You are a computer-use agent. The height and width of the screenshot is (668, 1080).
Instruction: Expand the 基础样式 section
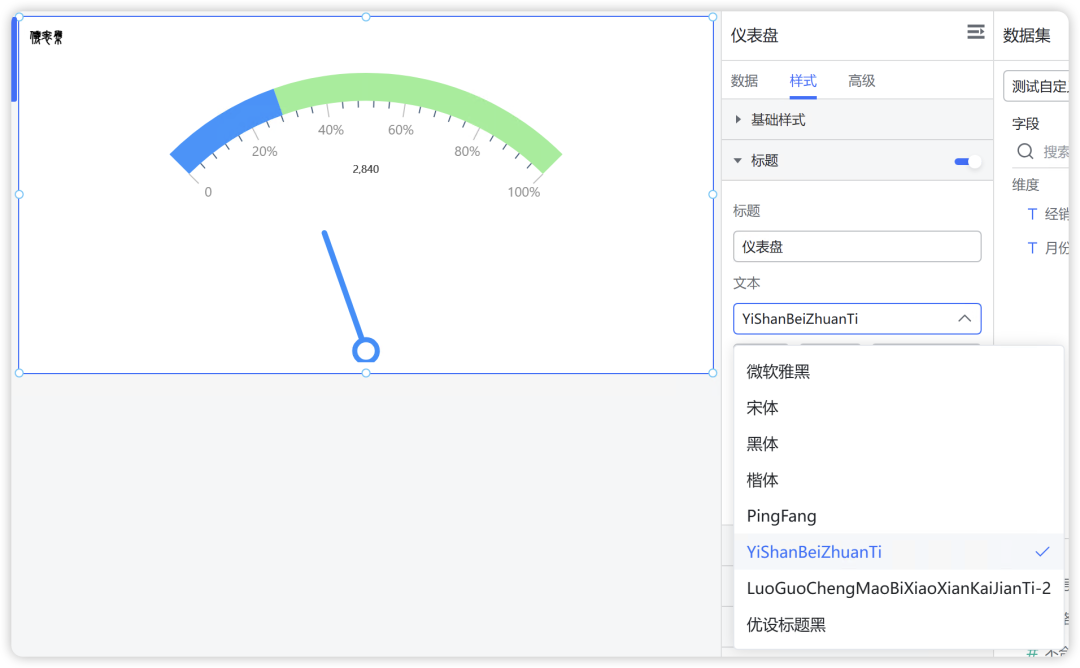[x=738, y=120]
